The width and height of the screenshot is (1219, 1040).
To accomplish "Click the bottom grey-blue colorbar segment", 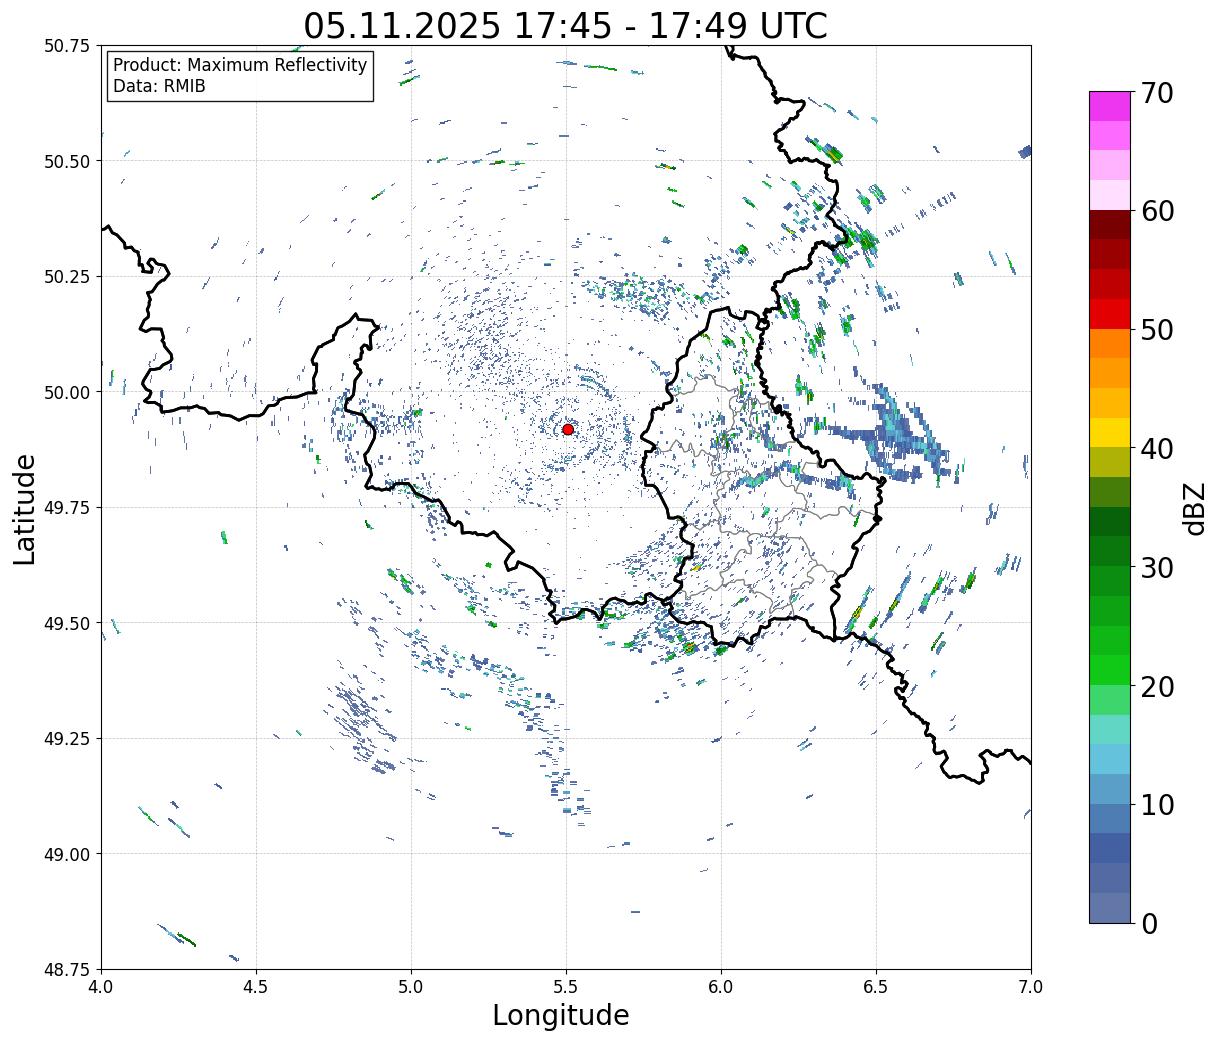I will point(1110,907).
